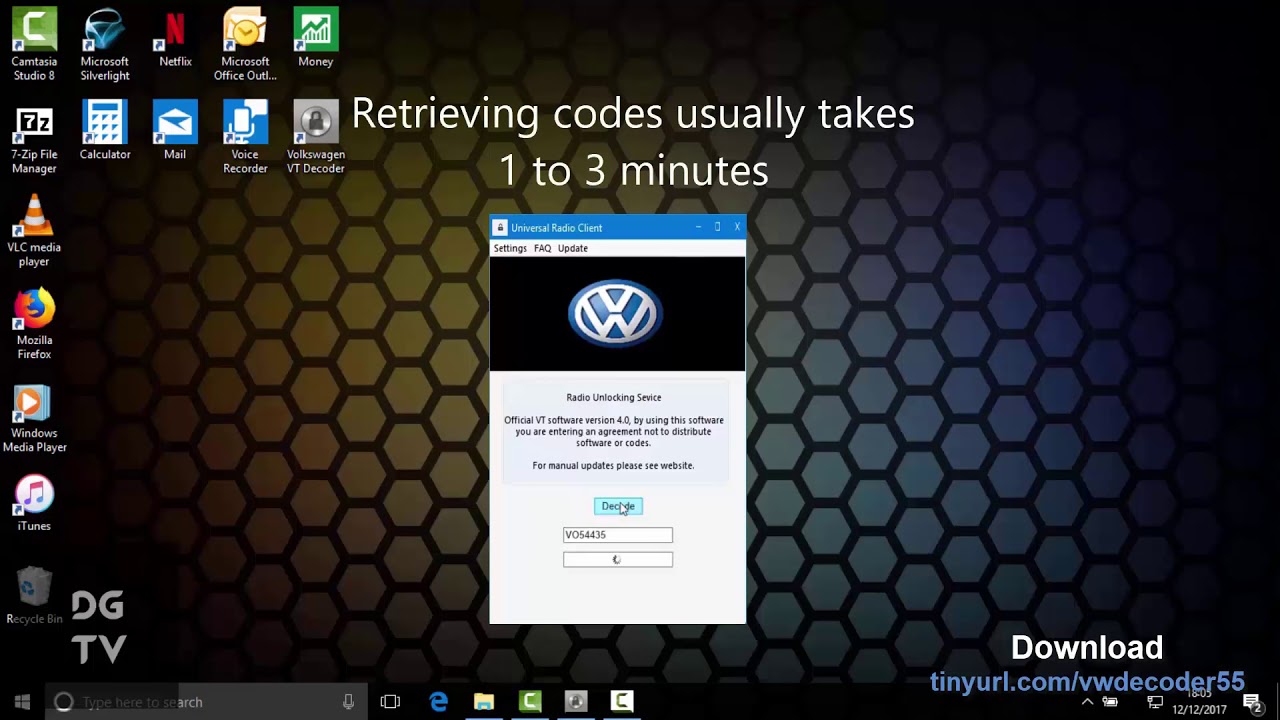
Task: Open Mozilla Firefox desktop shortcut
Action: pyautogui.click(x=34, y=324)
